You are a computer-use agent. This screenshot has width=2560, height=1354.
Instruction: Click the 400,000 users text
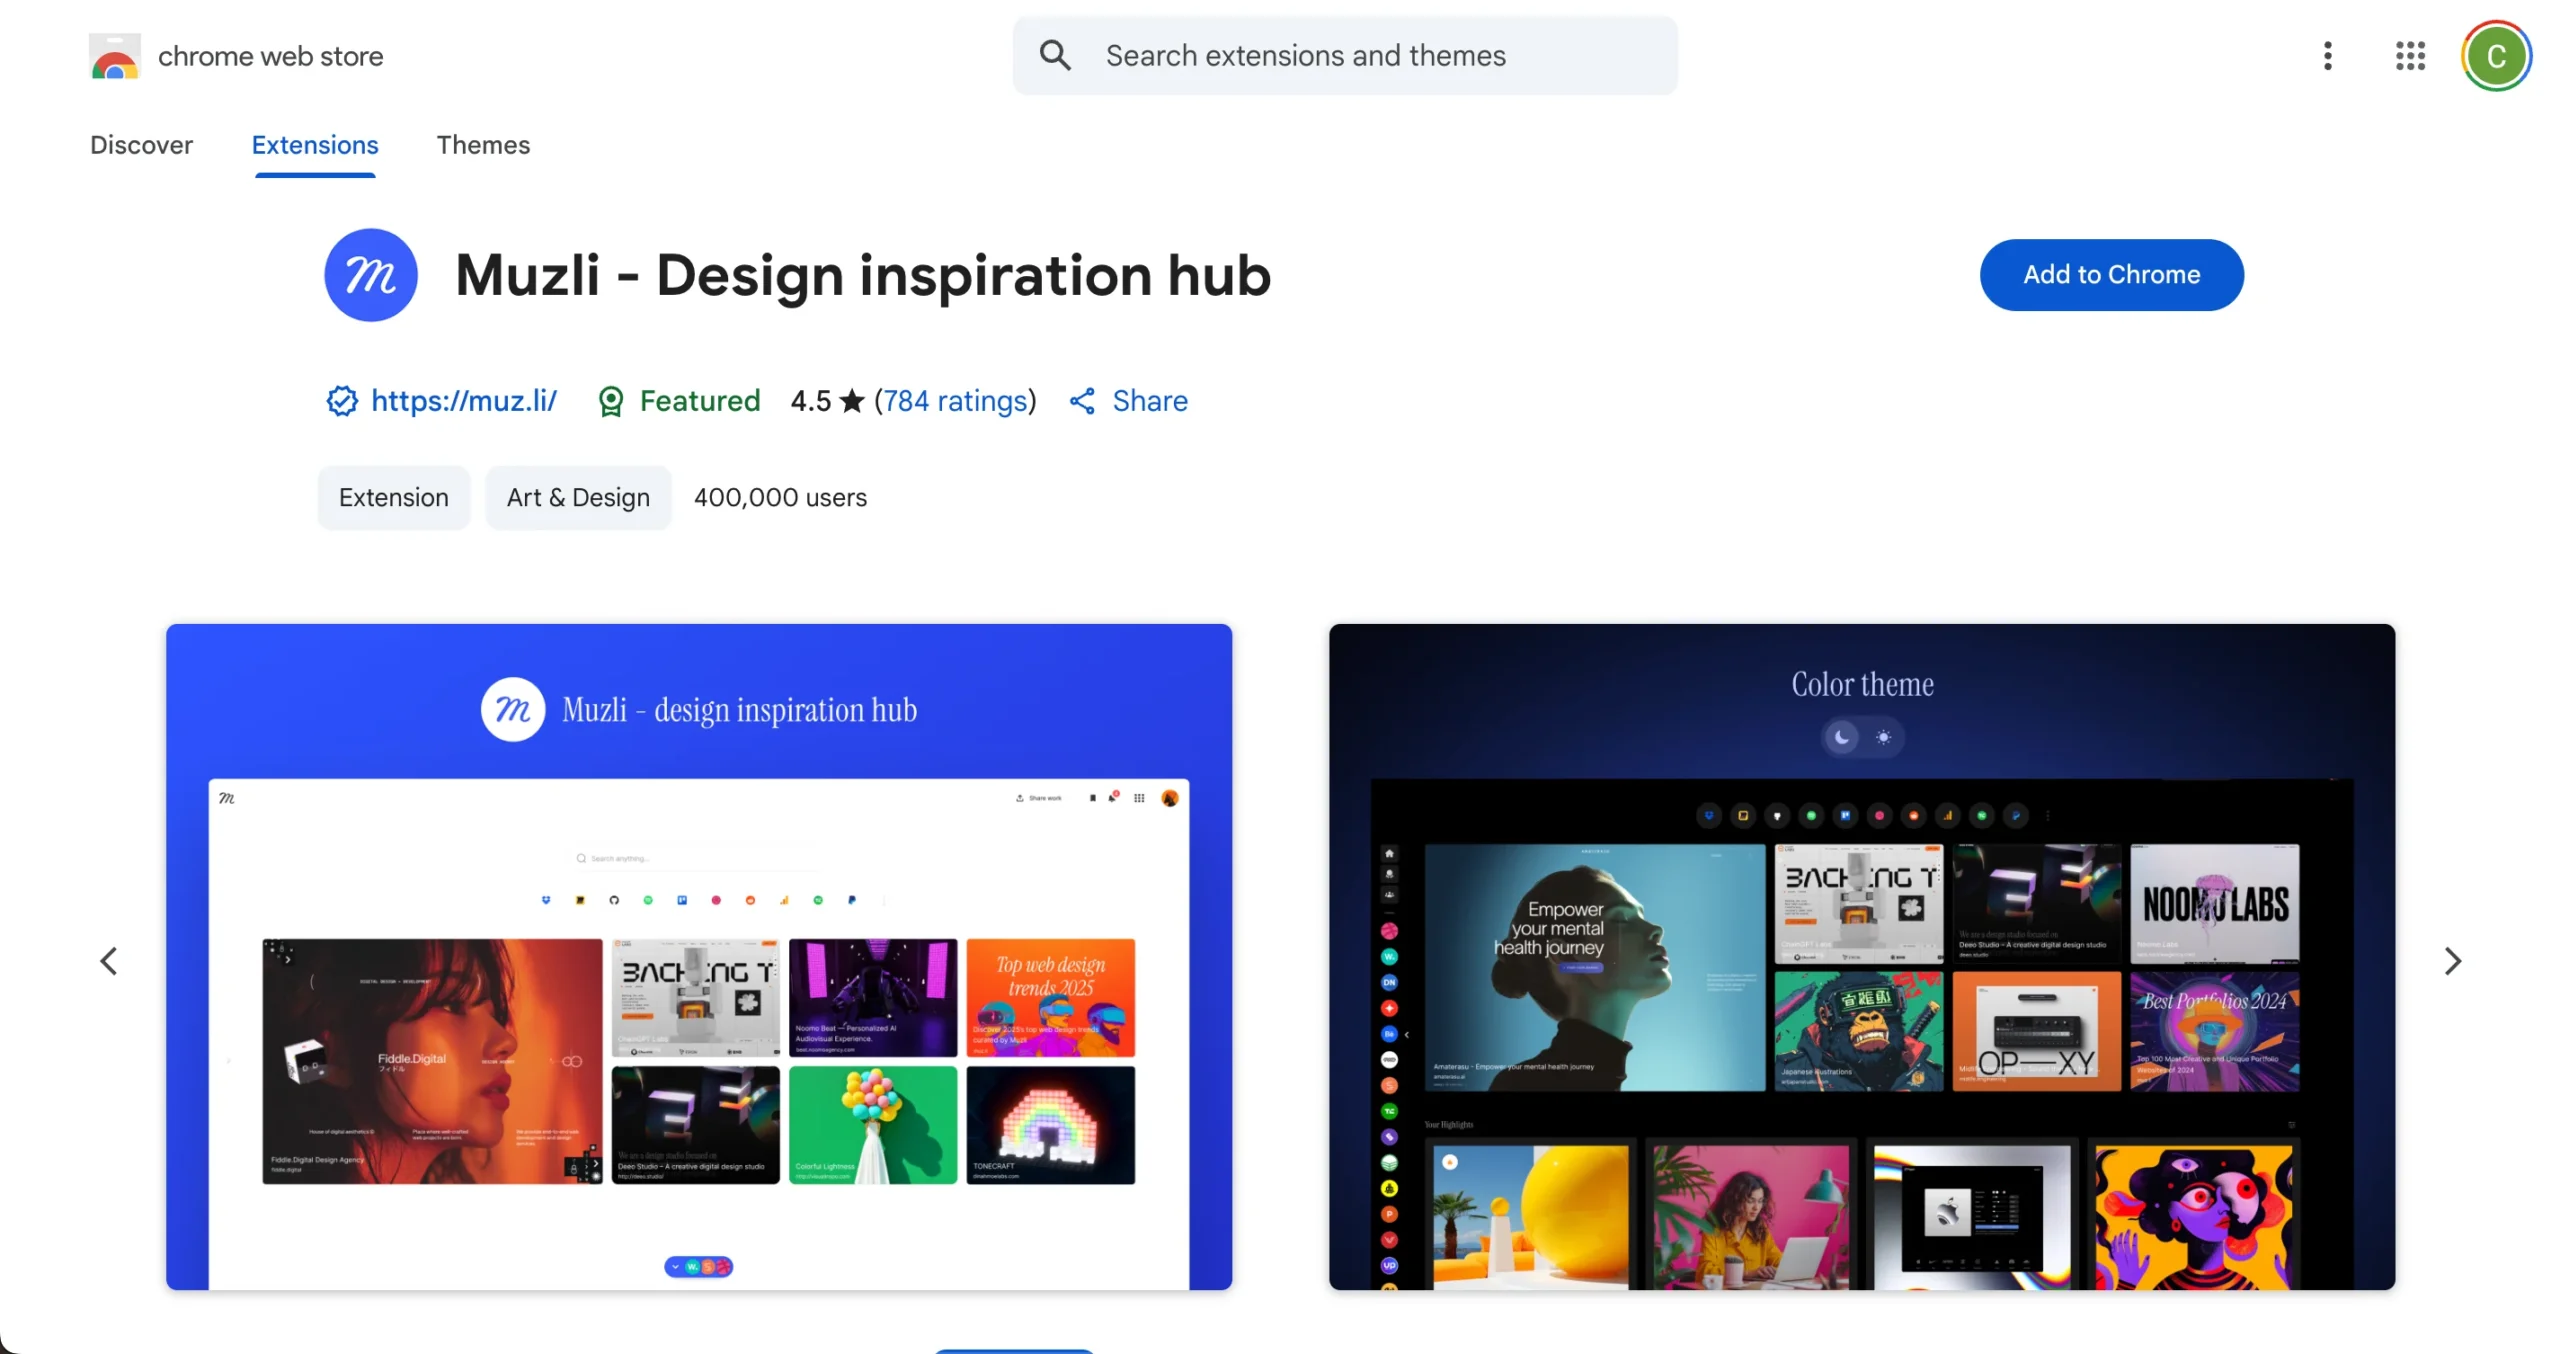780,497
